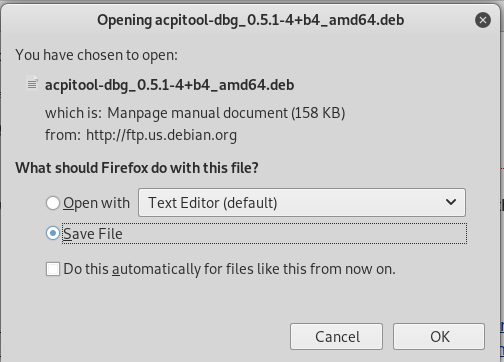
Task: Click the 'which is:' label
Action: [x=73, y=113]
